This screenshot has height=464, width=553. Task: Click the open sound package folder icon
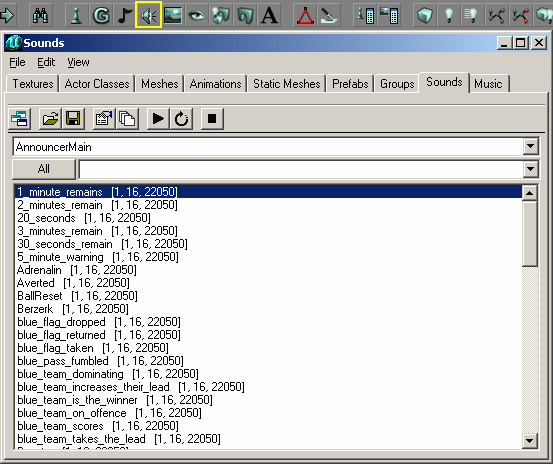click(x=50, y=118)
